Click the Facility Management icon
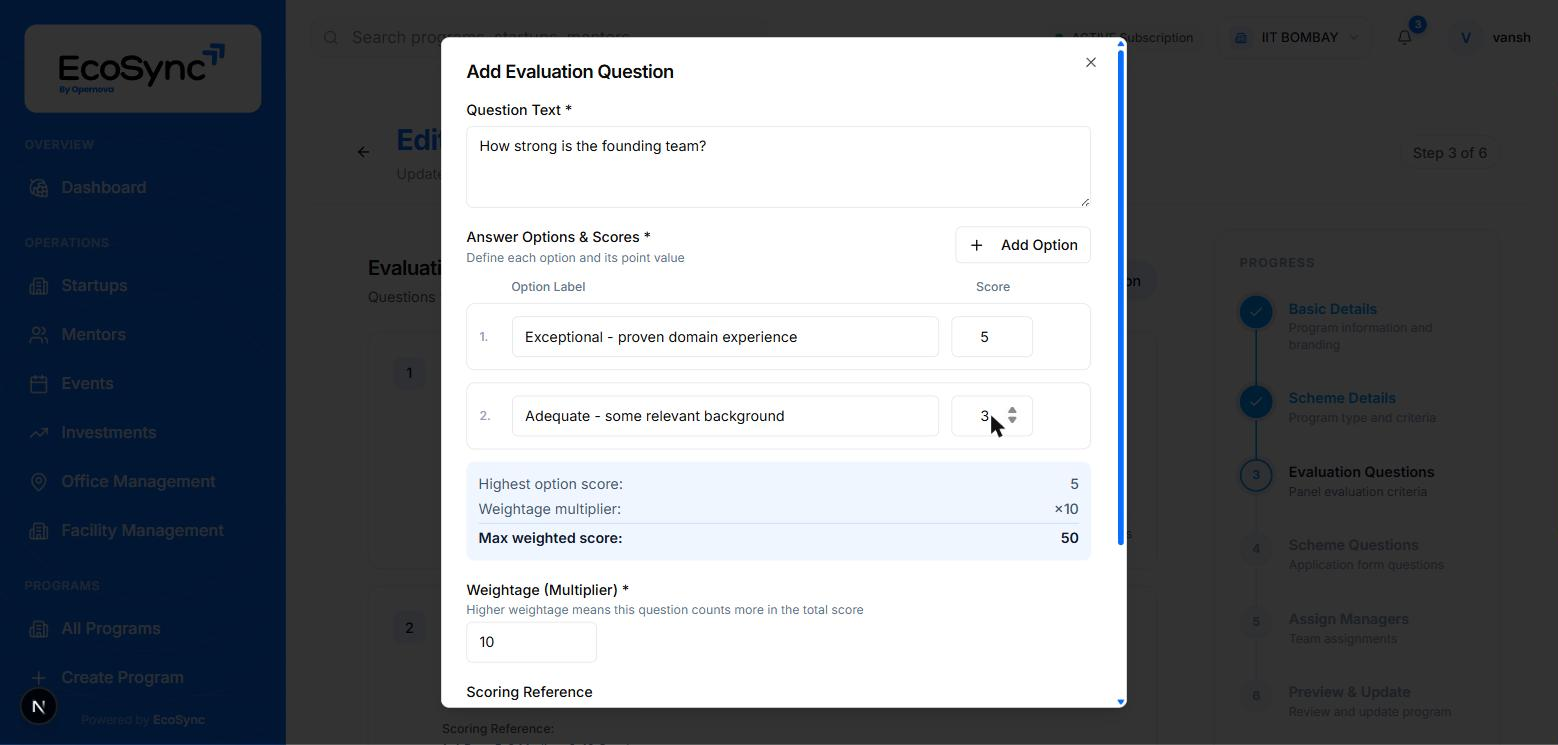This screenshot has height=745, width=1558. click(39, 531)
